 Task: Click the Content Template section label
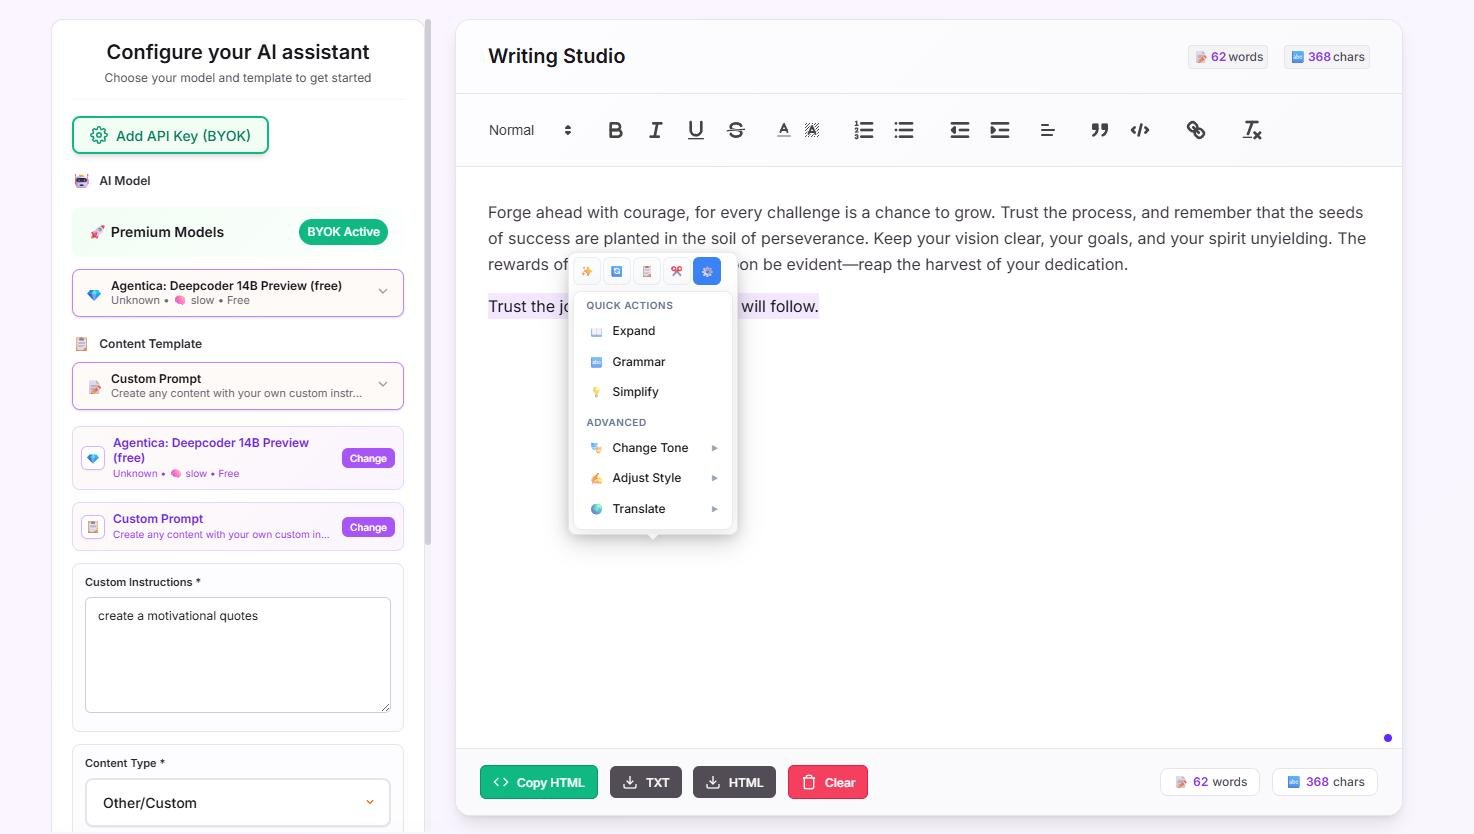coord(139,344)
